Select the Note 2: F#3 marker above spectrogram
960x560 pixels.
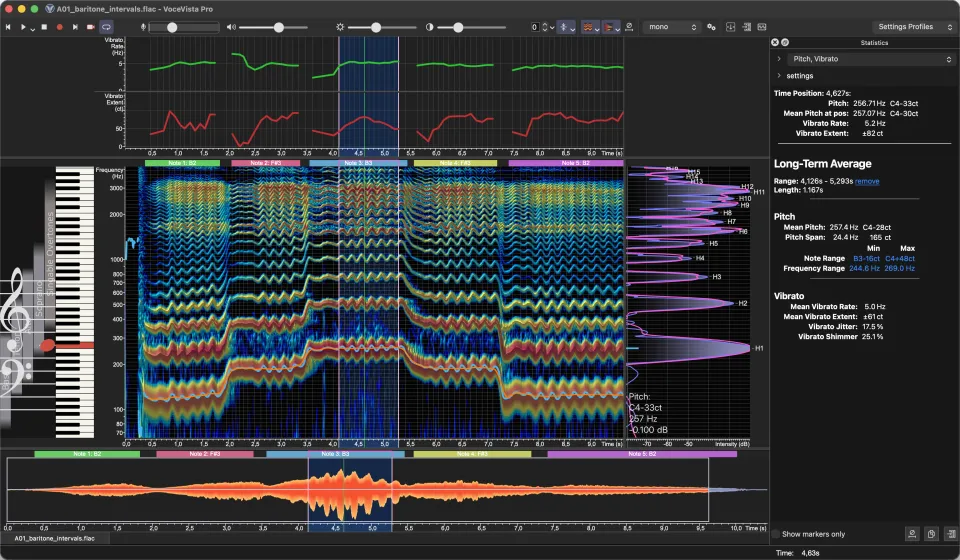[266, 163]
